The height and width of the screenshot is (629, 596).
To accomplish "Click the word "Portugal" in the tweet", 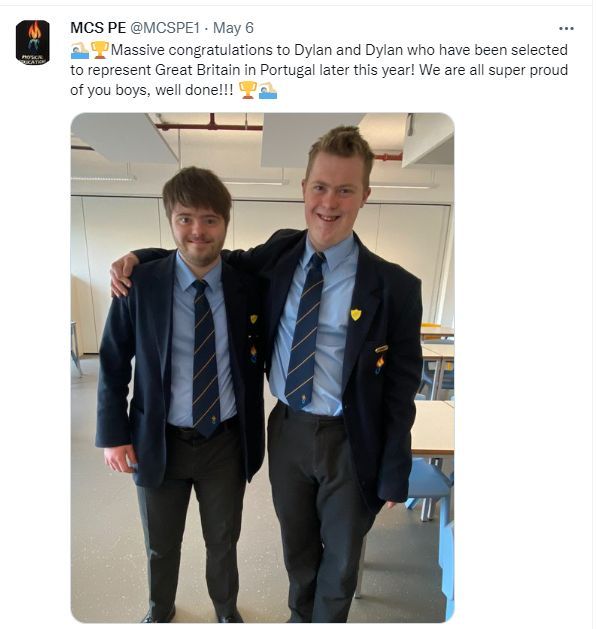I will (x=288, y=70).
